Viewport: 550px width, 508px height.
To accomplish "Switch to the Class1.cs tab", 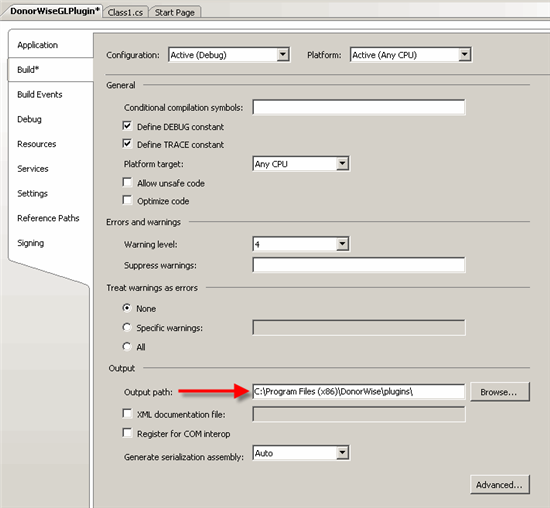I will [125, 12].
